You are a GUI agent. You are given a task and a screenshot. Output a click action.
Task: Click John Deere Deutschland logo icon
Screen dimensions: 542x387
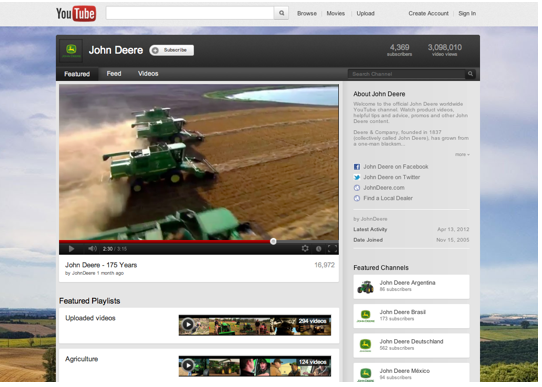click(x=365, y=345)
